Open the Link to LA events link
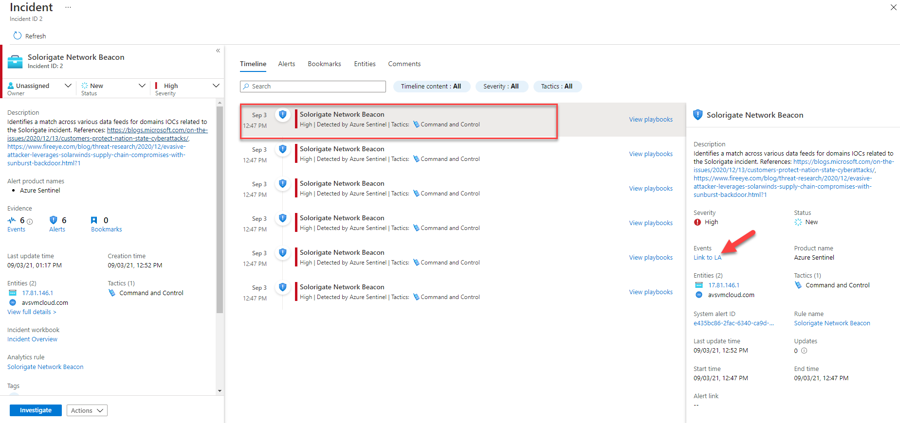Viewport: 900px width, 423px height. click(x=707, y=258)
